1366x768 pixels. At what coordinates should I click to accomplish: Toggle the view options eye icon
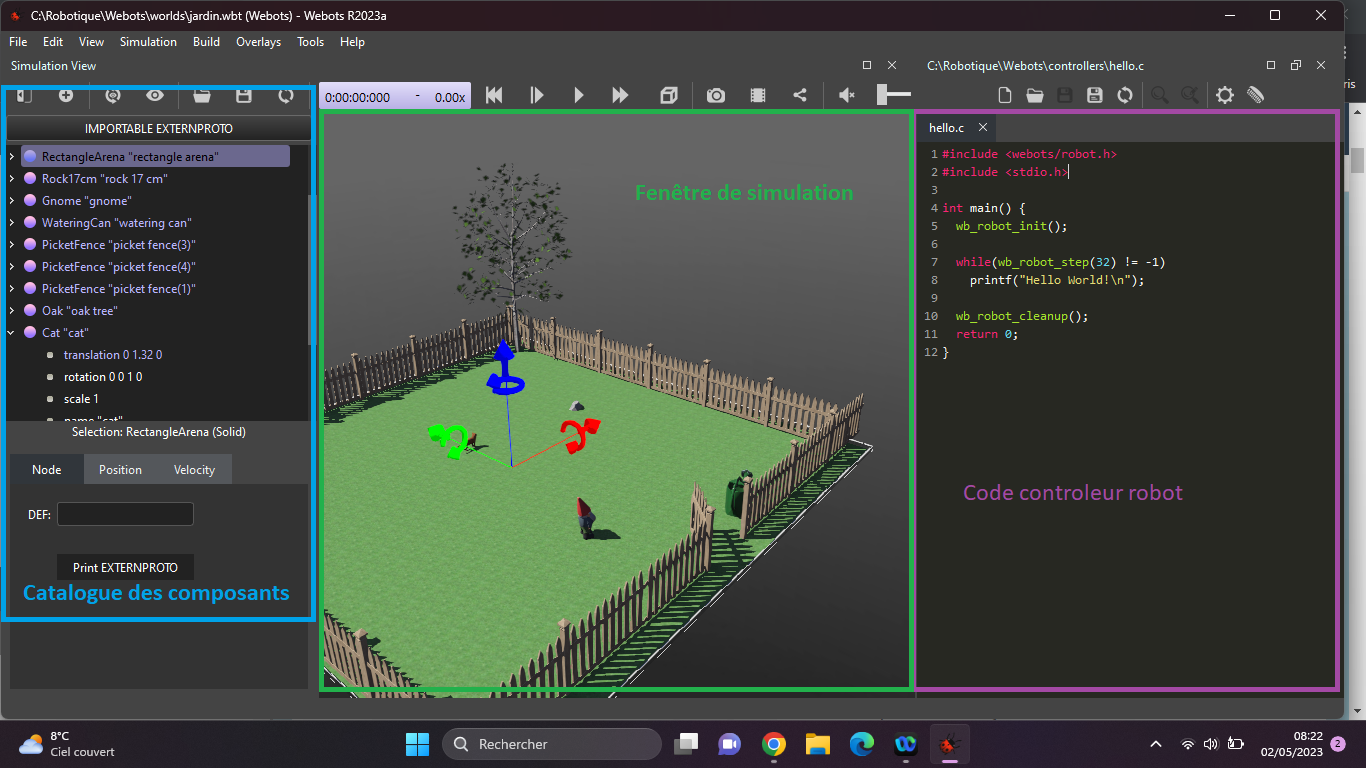155,96
